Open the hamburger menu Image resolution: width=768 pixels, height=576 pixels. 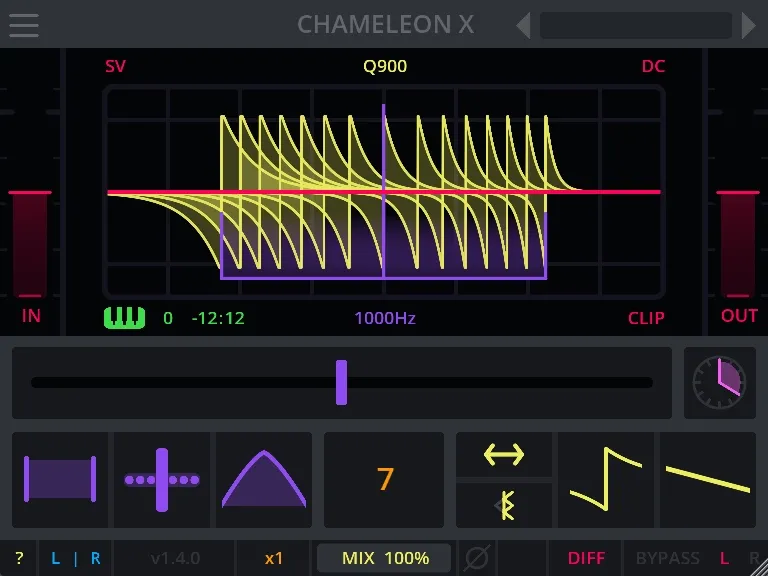pyautogui.click(x=24, y=25)
